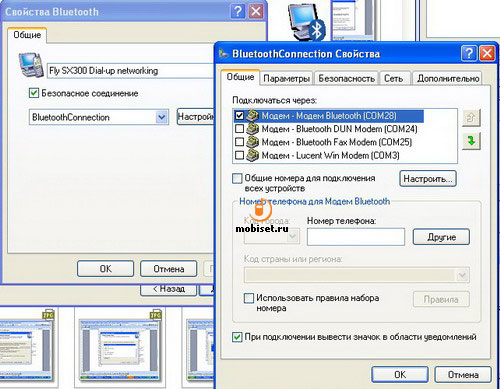Switch to the Безопасность tab
The height and width of the screenshot is (389, 500).
[x=346, y=79]
